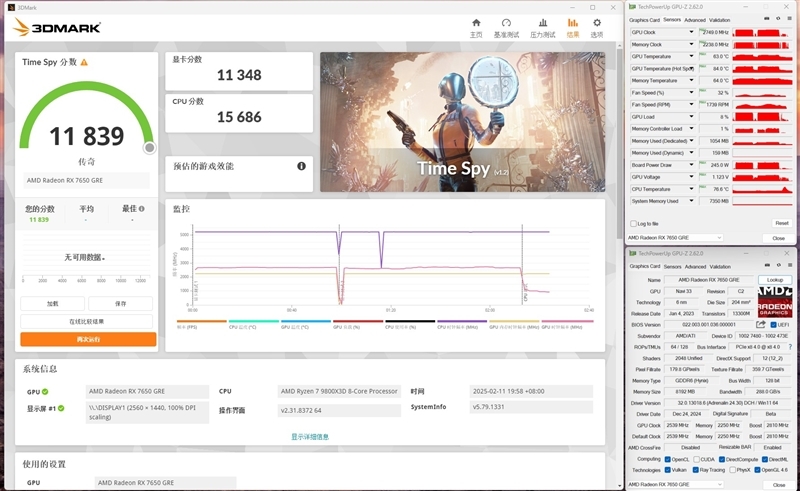
Task: Switch to Graphics Card tab in Sensors window
Action: click(644, 20)
